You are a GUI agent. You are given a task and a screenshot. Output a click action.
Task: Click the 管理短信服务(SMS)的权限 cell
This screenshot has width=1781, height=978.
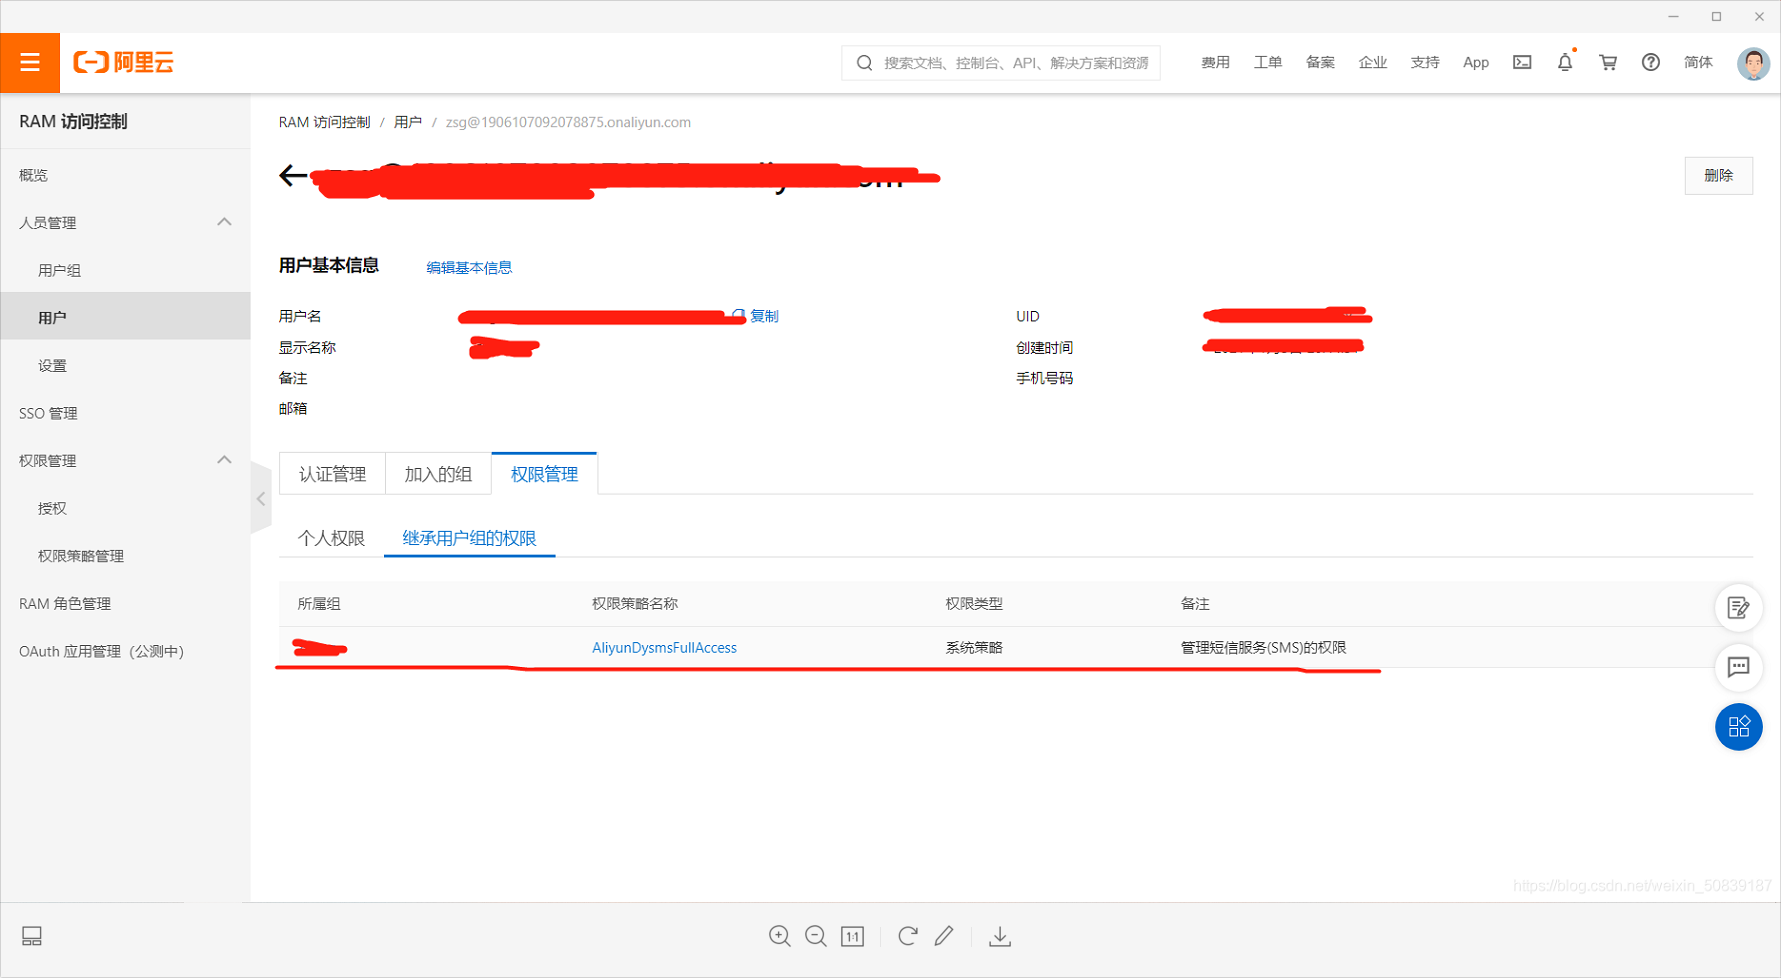(1263, 648)
